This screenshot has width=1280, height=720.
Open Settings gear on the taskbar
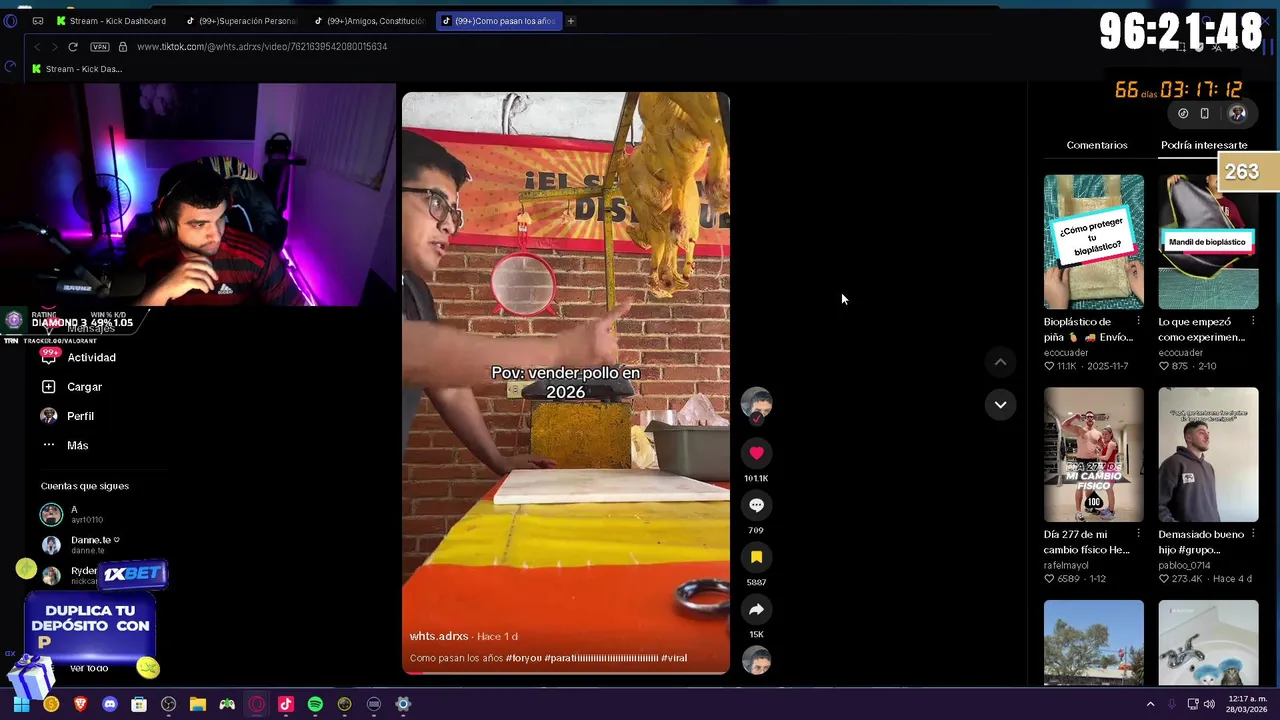click(x=403, y=704)
